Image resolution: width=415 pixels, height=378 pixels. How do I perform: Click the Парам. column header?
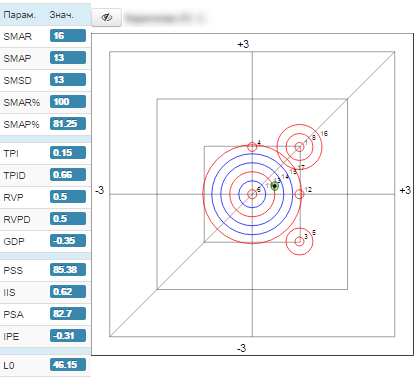coord(19,15)
